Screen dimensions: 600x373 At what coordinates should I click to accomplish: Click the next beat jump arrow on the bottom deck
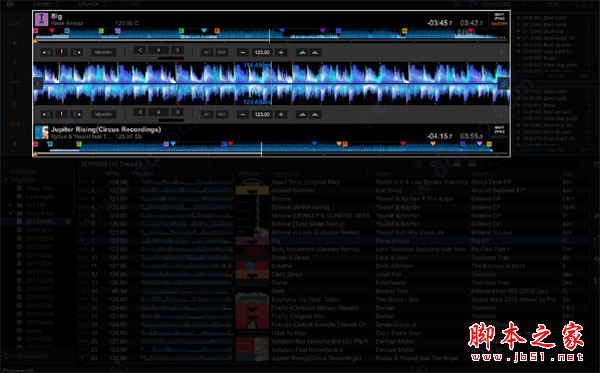(177, 112)
